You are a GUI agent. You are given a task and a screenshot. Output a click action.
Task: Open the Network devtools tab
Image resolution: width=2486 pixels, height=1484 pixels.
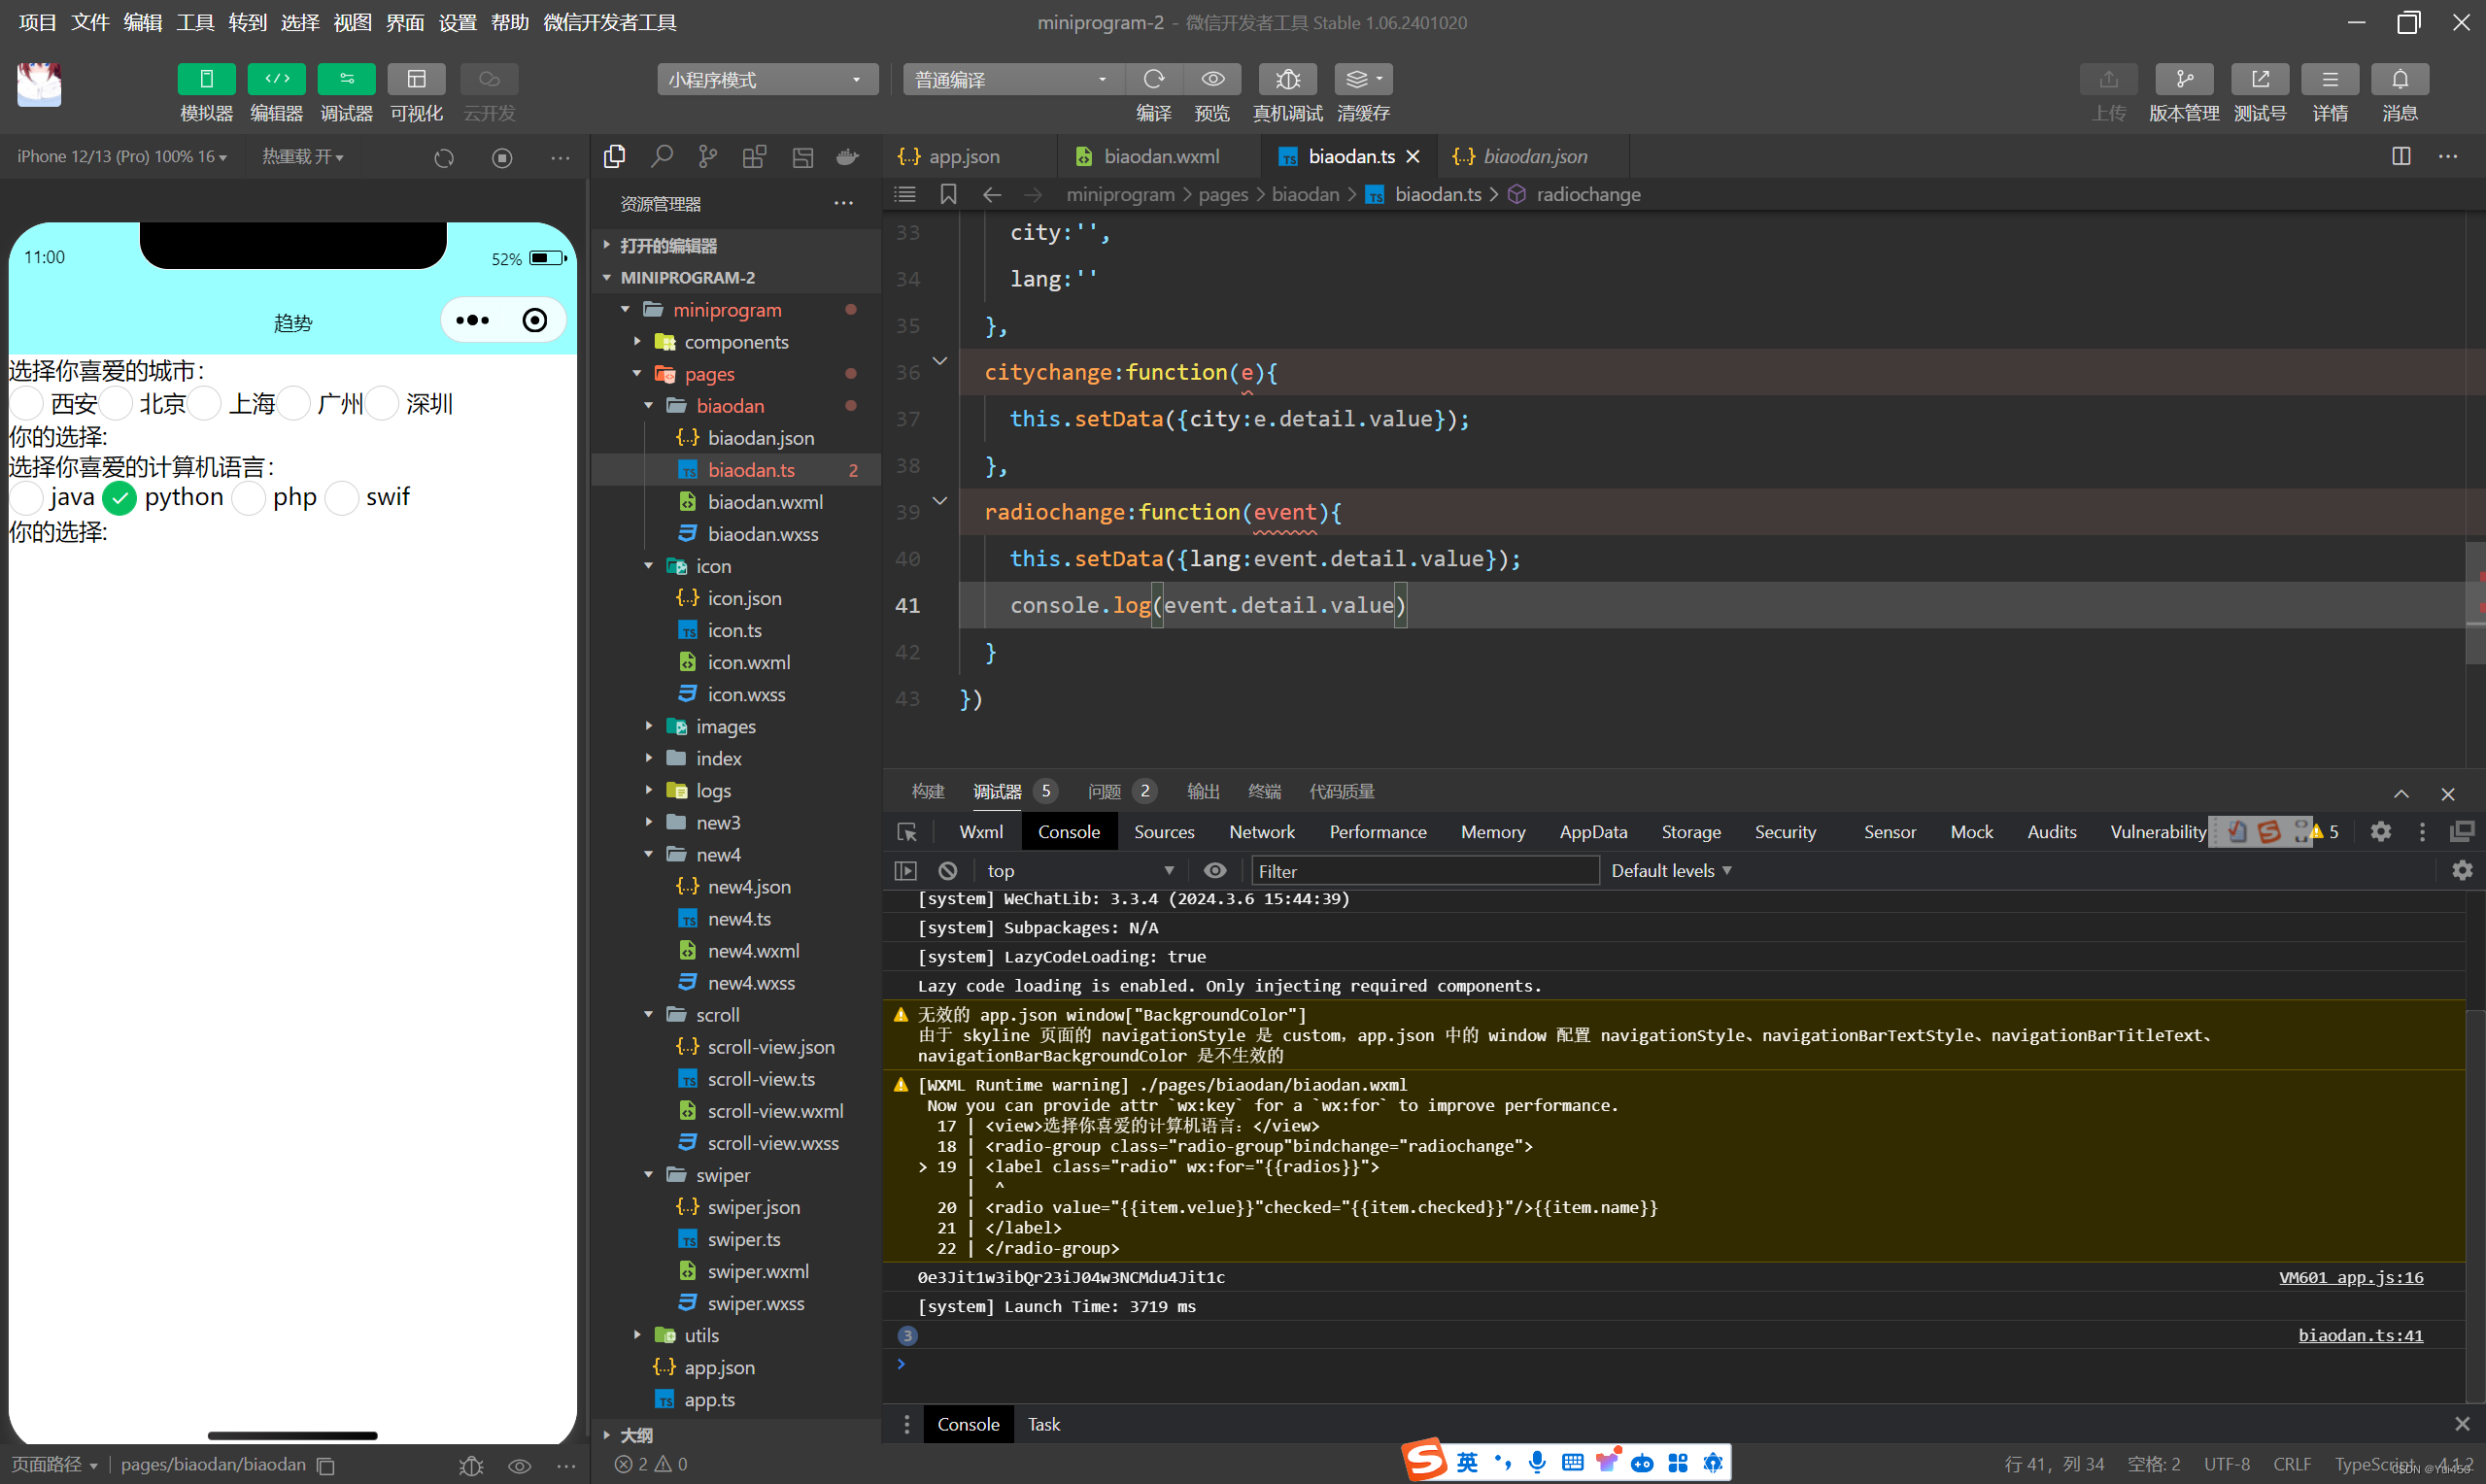pyautogui.click(x=1261, y=832)
